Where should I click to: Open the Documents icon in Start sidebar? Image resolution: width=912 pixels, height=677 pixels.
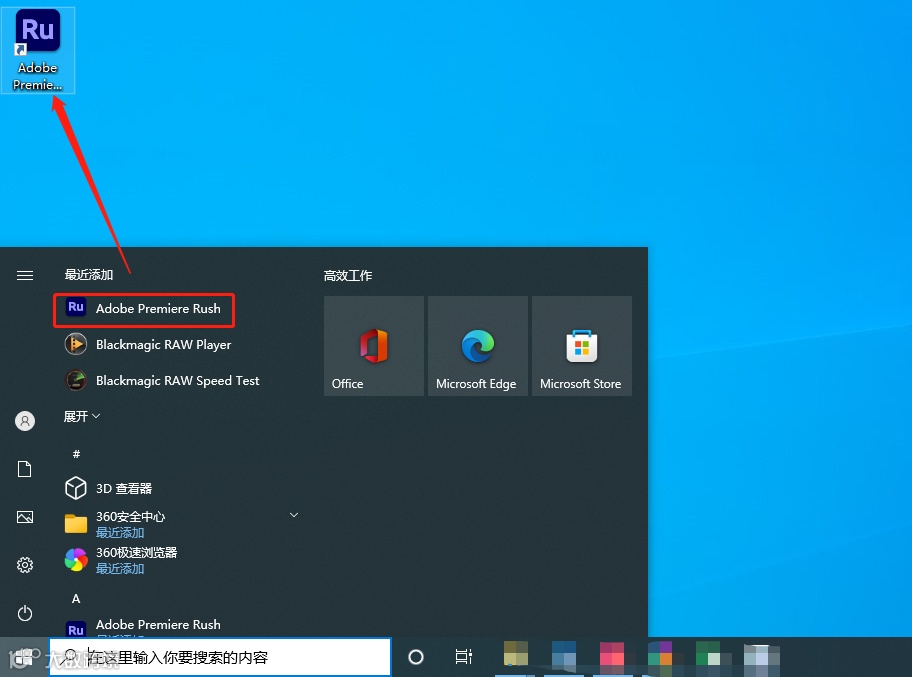[25, 469]
